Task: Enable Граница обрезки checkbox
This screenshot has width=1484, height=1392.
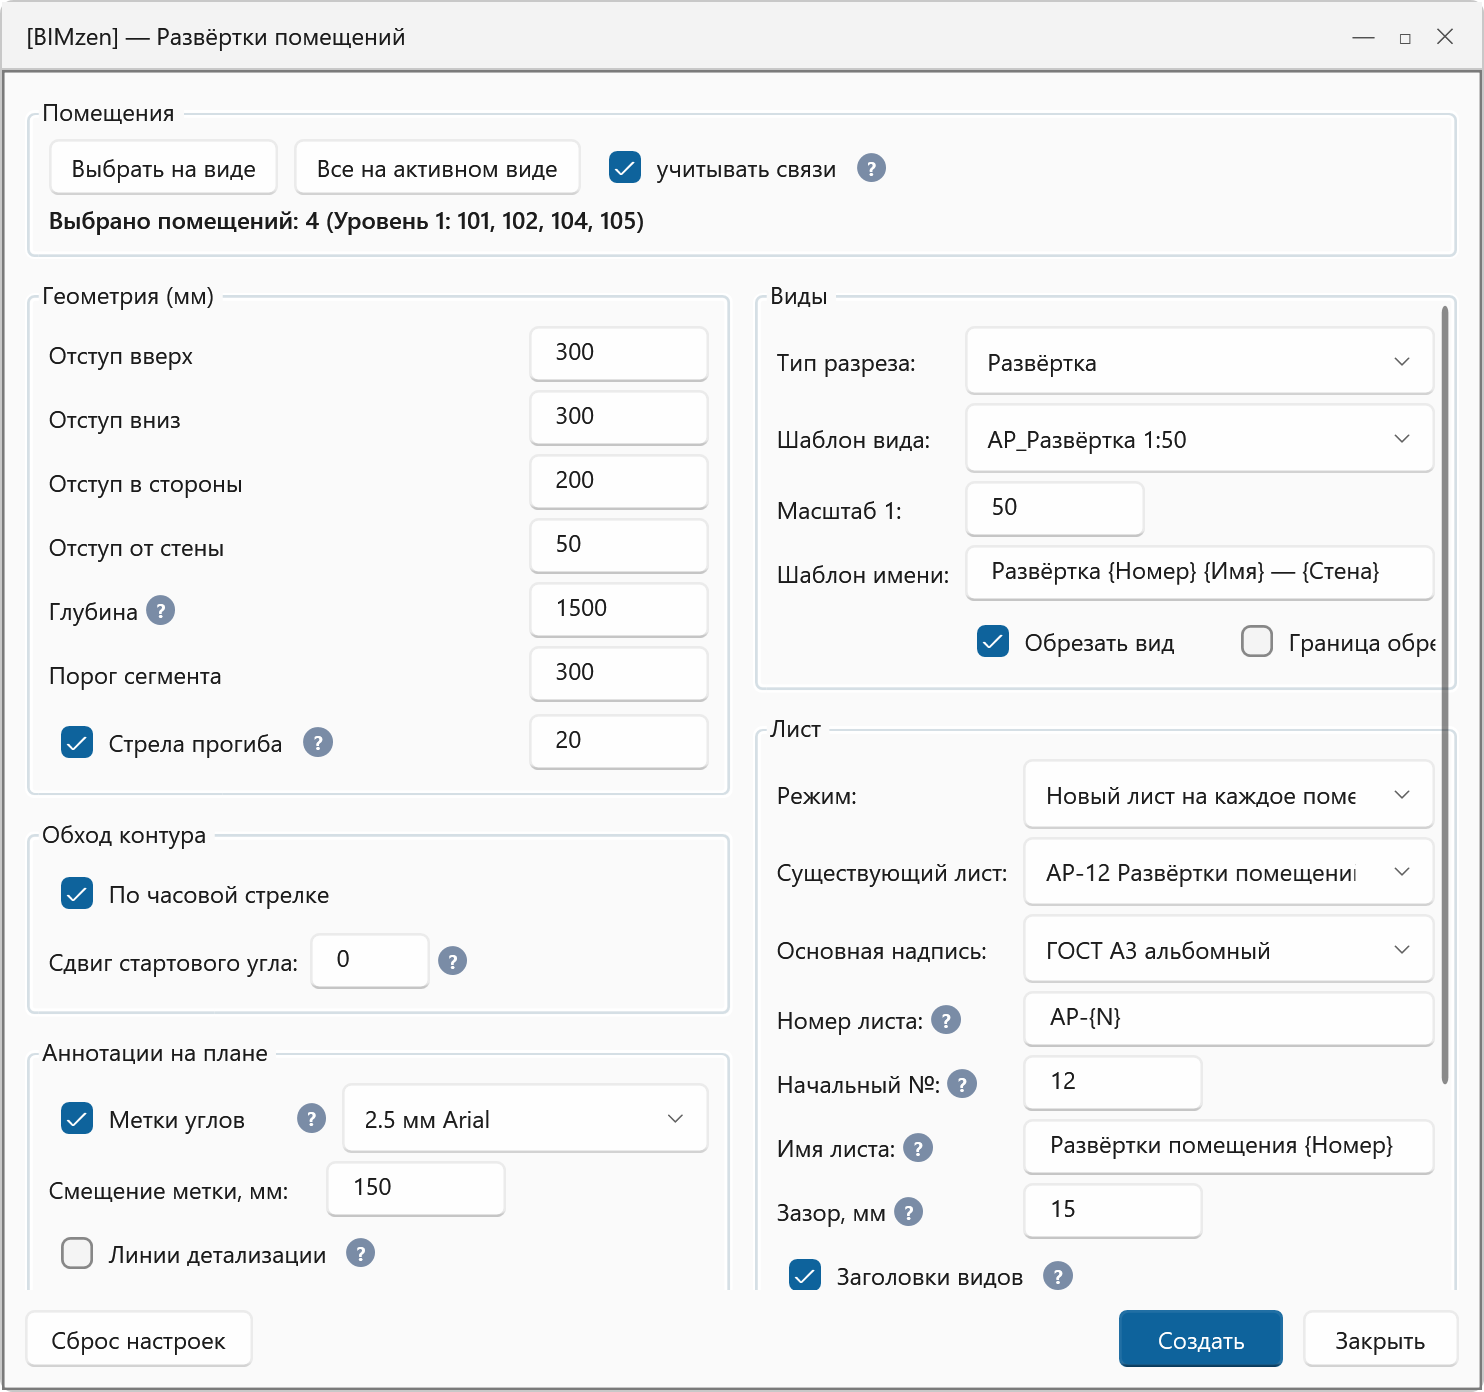Action: click(1257, 641)
